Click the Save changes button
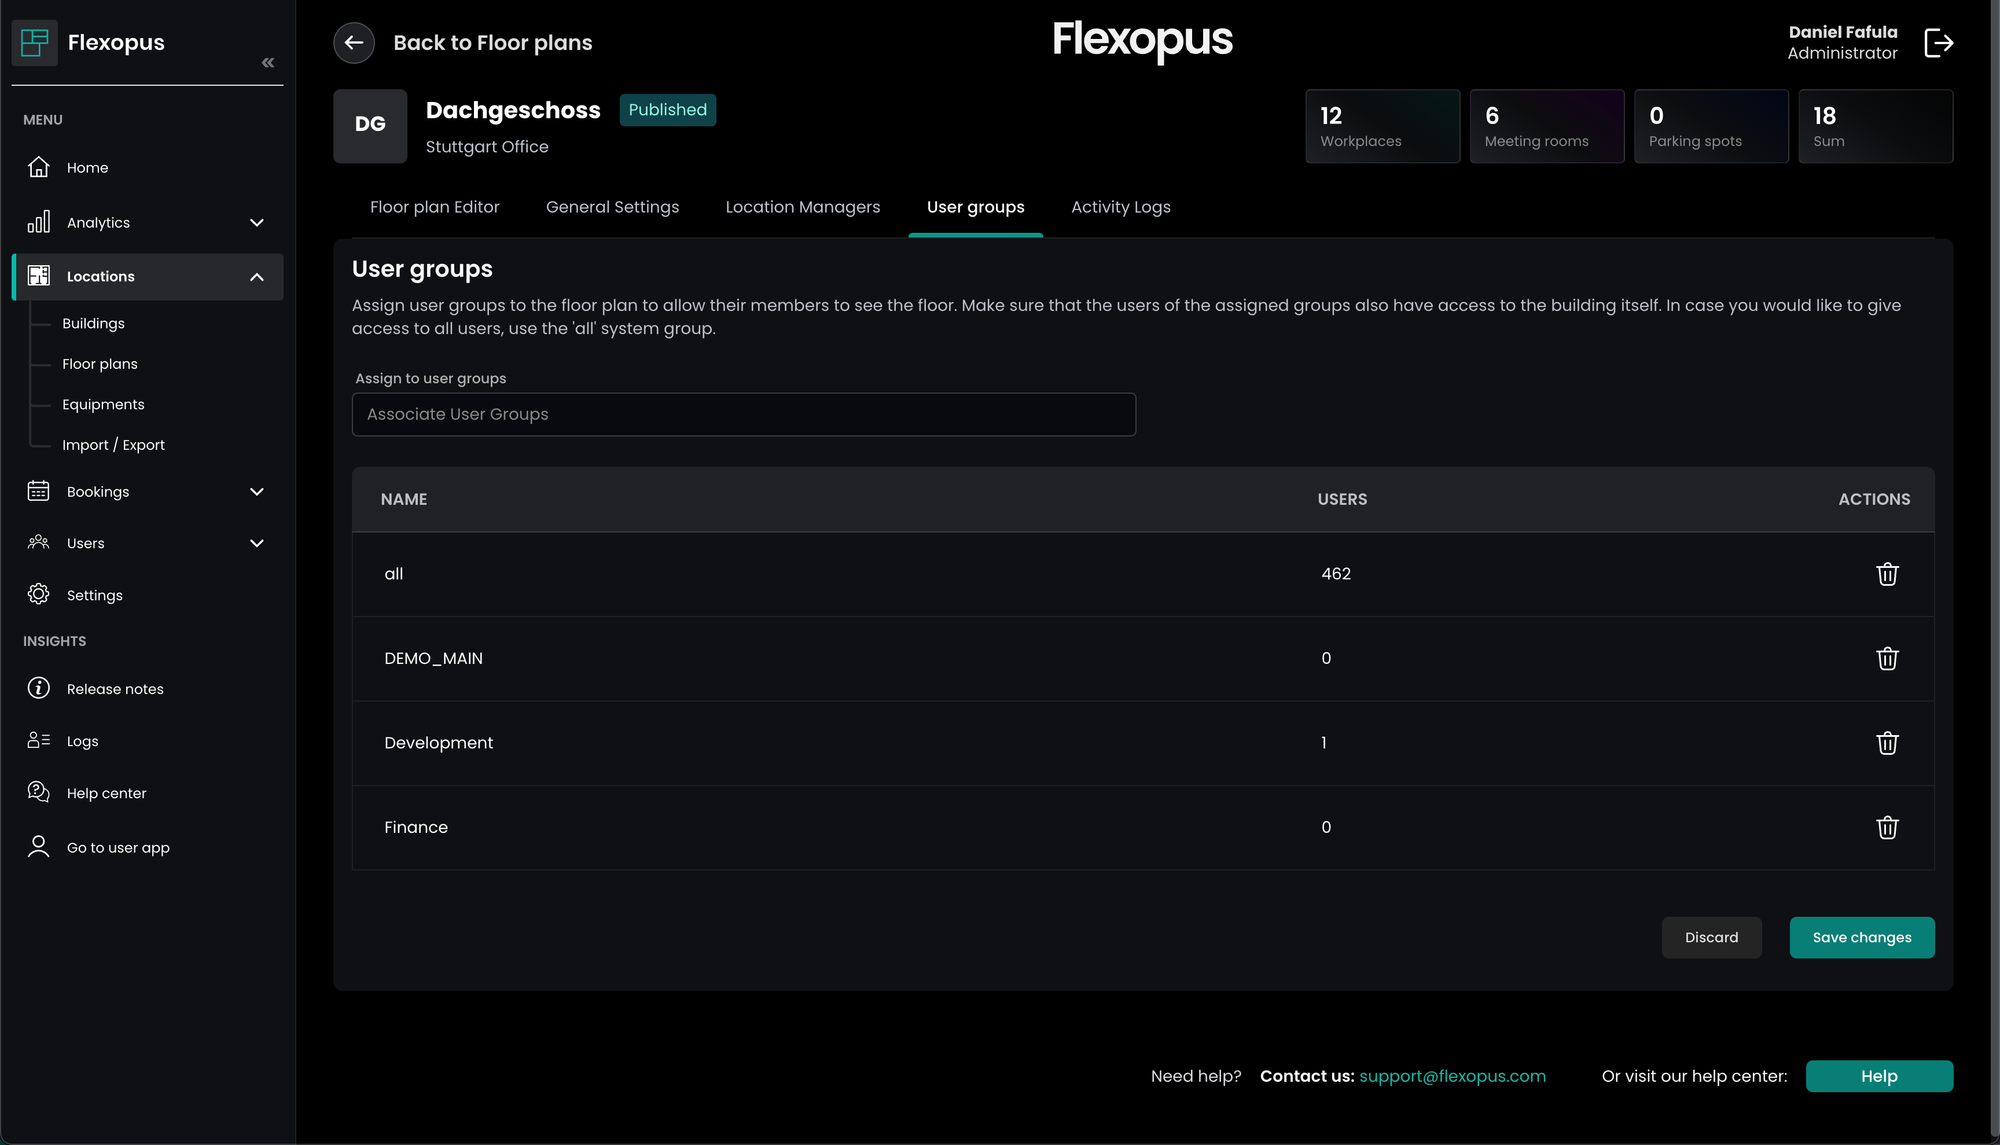2000x1145 pixels. pos(1861,937)
